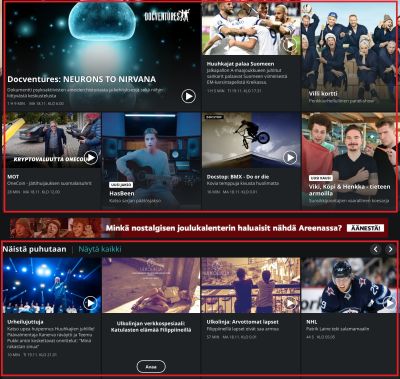Screen dimensions: 400x379
Task: Click the children on balcony thumbnail
Action: (x=251, y=285)
